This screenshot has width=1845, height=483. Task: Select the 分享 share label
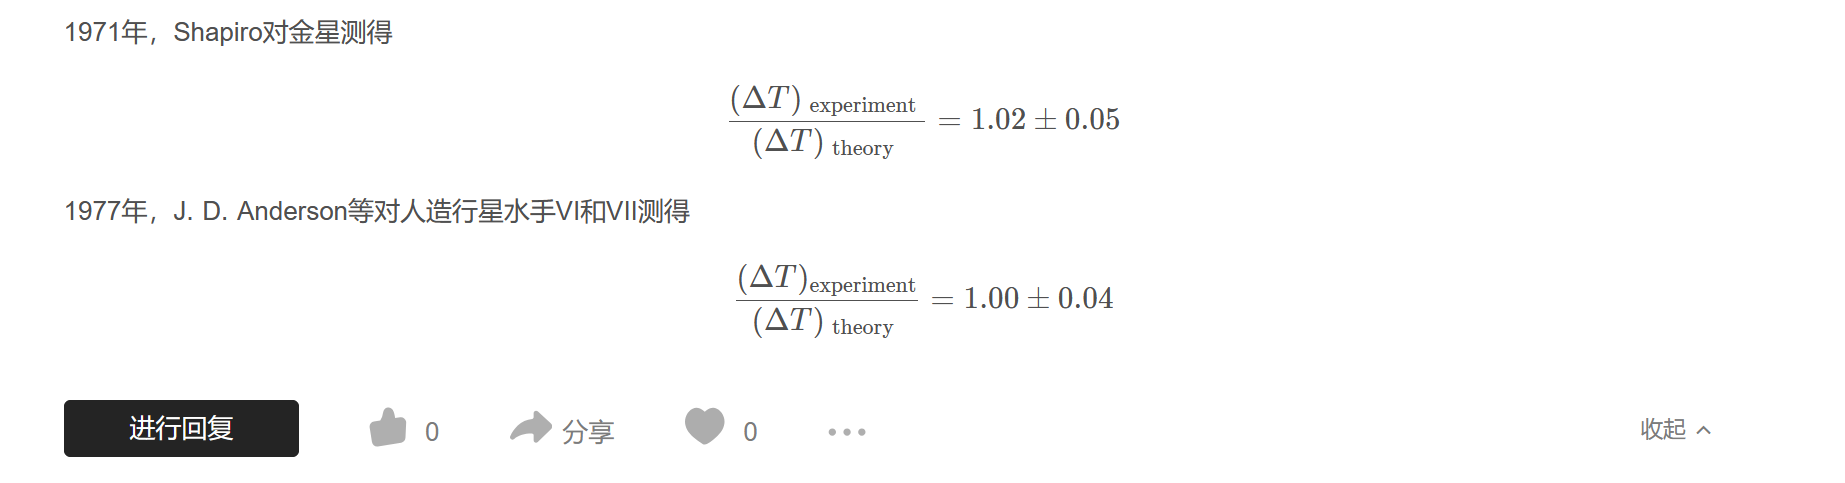click(588, 432)
